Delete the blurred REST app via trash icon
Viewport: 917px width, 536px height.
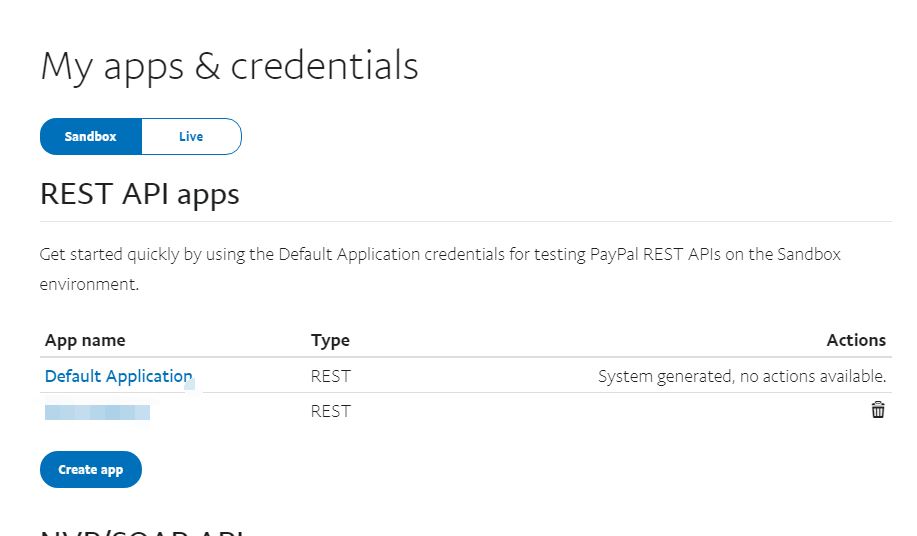coord(877,410)
